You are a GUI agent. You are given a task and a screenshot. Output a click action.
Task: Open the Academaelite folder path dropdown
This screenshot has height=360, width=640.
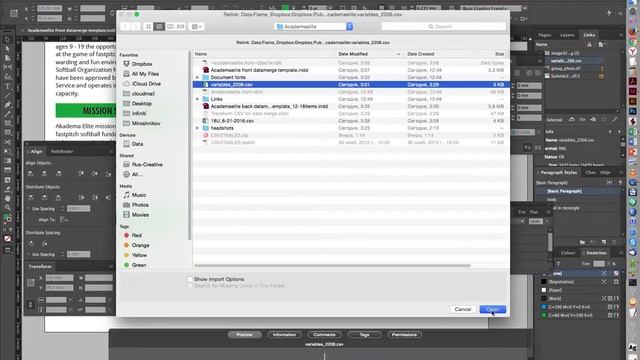(313, 27)
